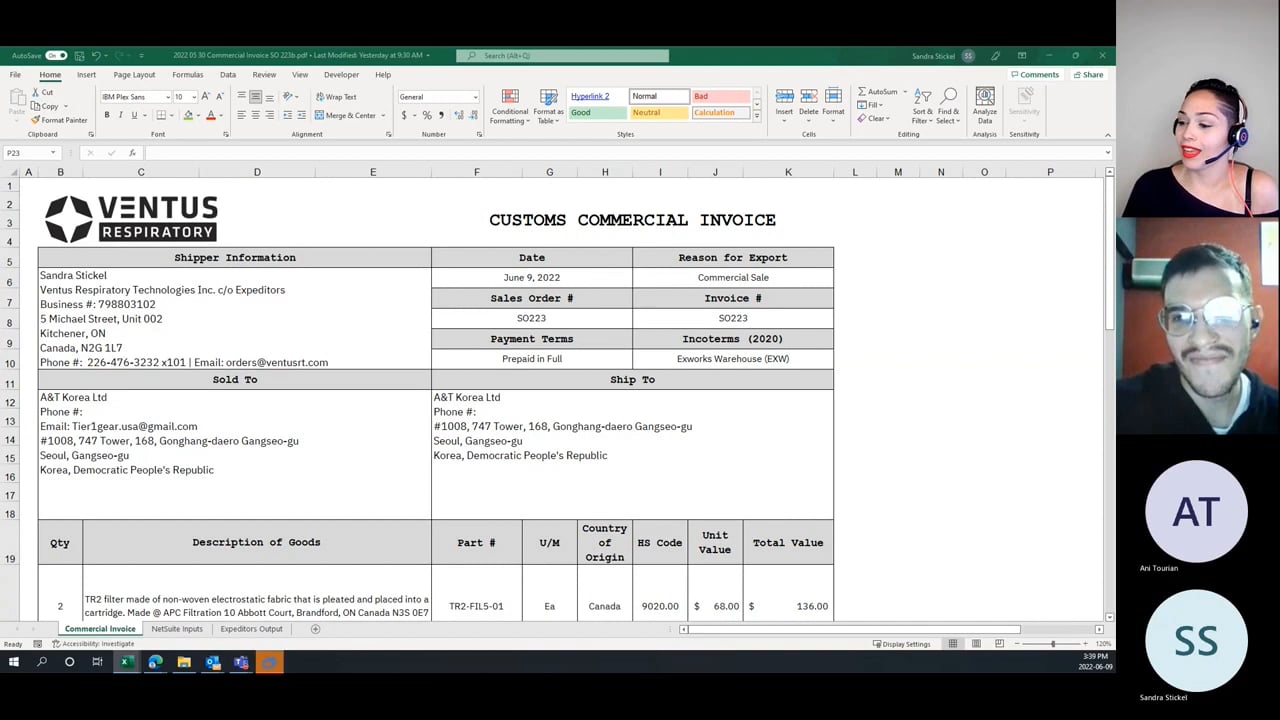Click Increase Decimal icon
Screen dimensions: 1280x720
point(459,115)
